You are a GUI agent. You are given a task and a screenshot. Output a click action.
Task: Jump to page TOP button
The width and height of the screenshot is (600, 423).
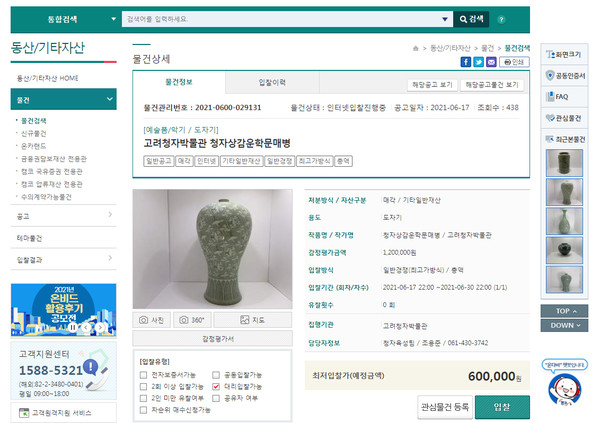[x=564, y=311]
